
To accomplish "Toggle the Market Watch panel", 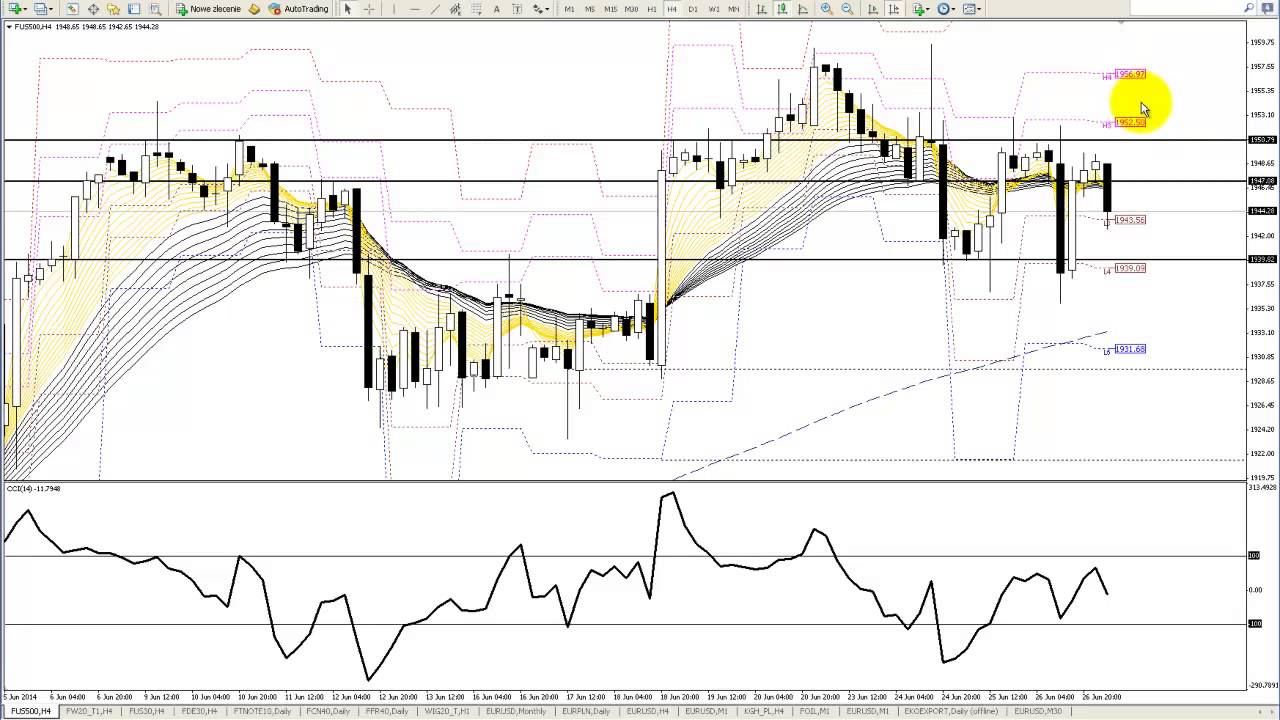I will [x=72, y=9].
